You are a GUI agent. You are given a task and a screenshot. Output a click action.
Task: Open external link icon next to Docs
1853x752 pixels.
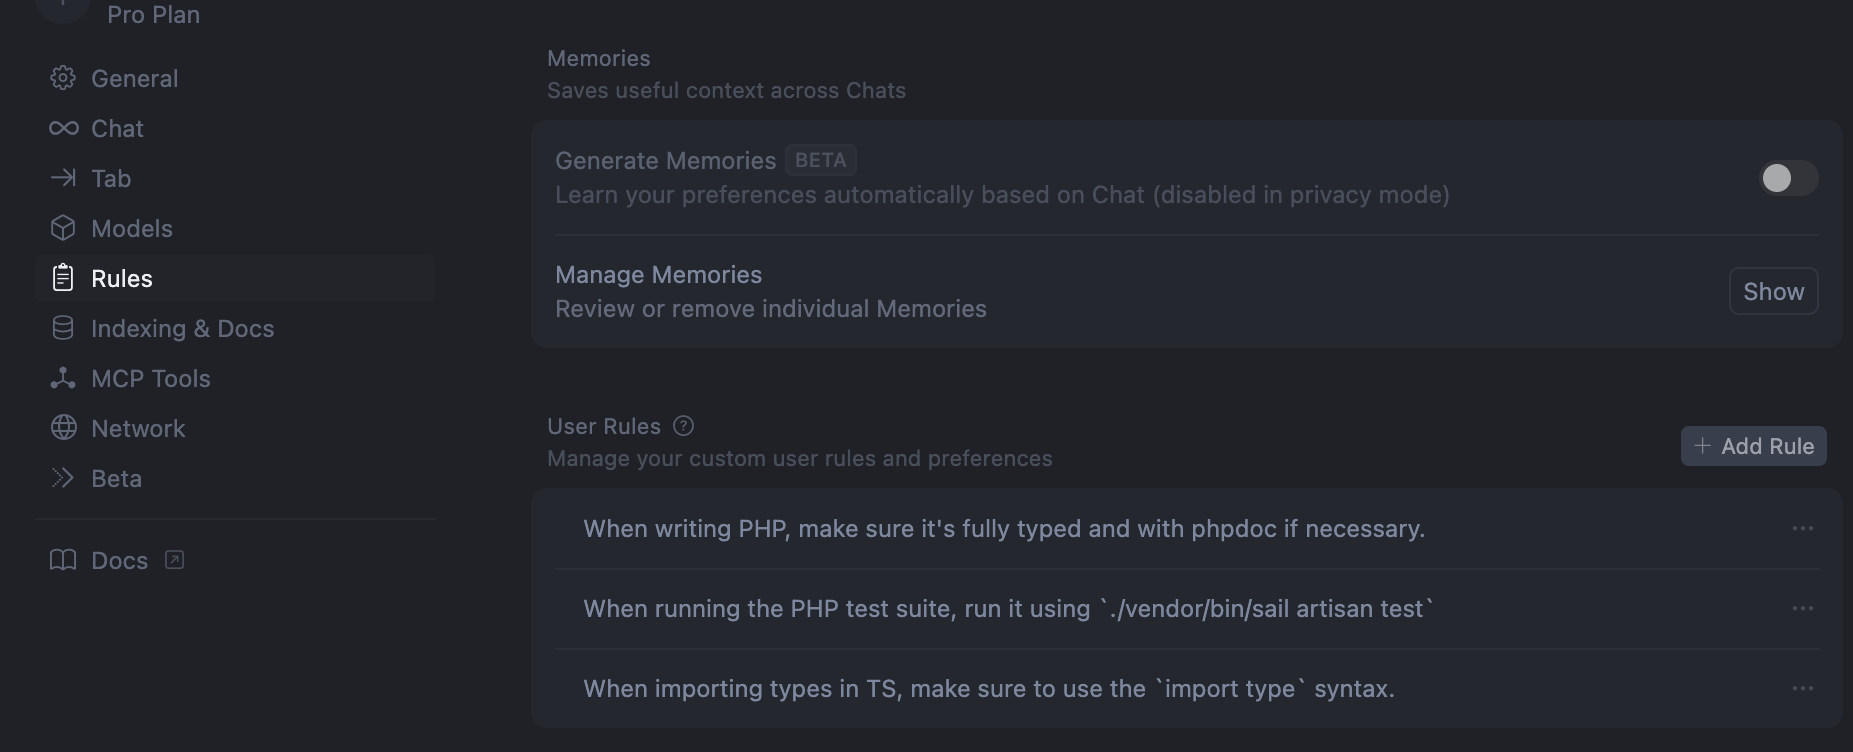(174, 560)
